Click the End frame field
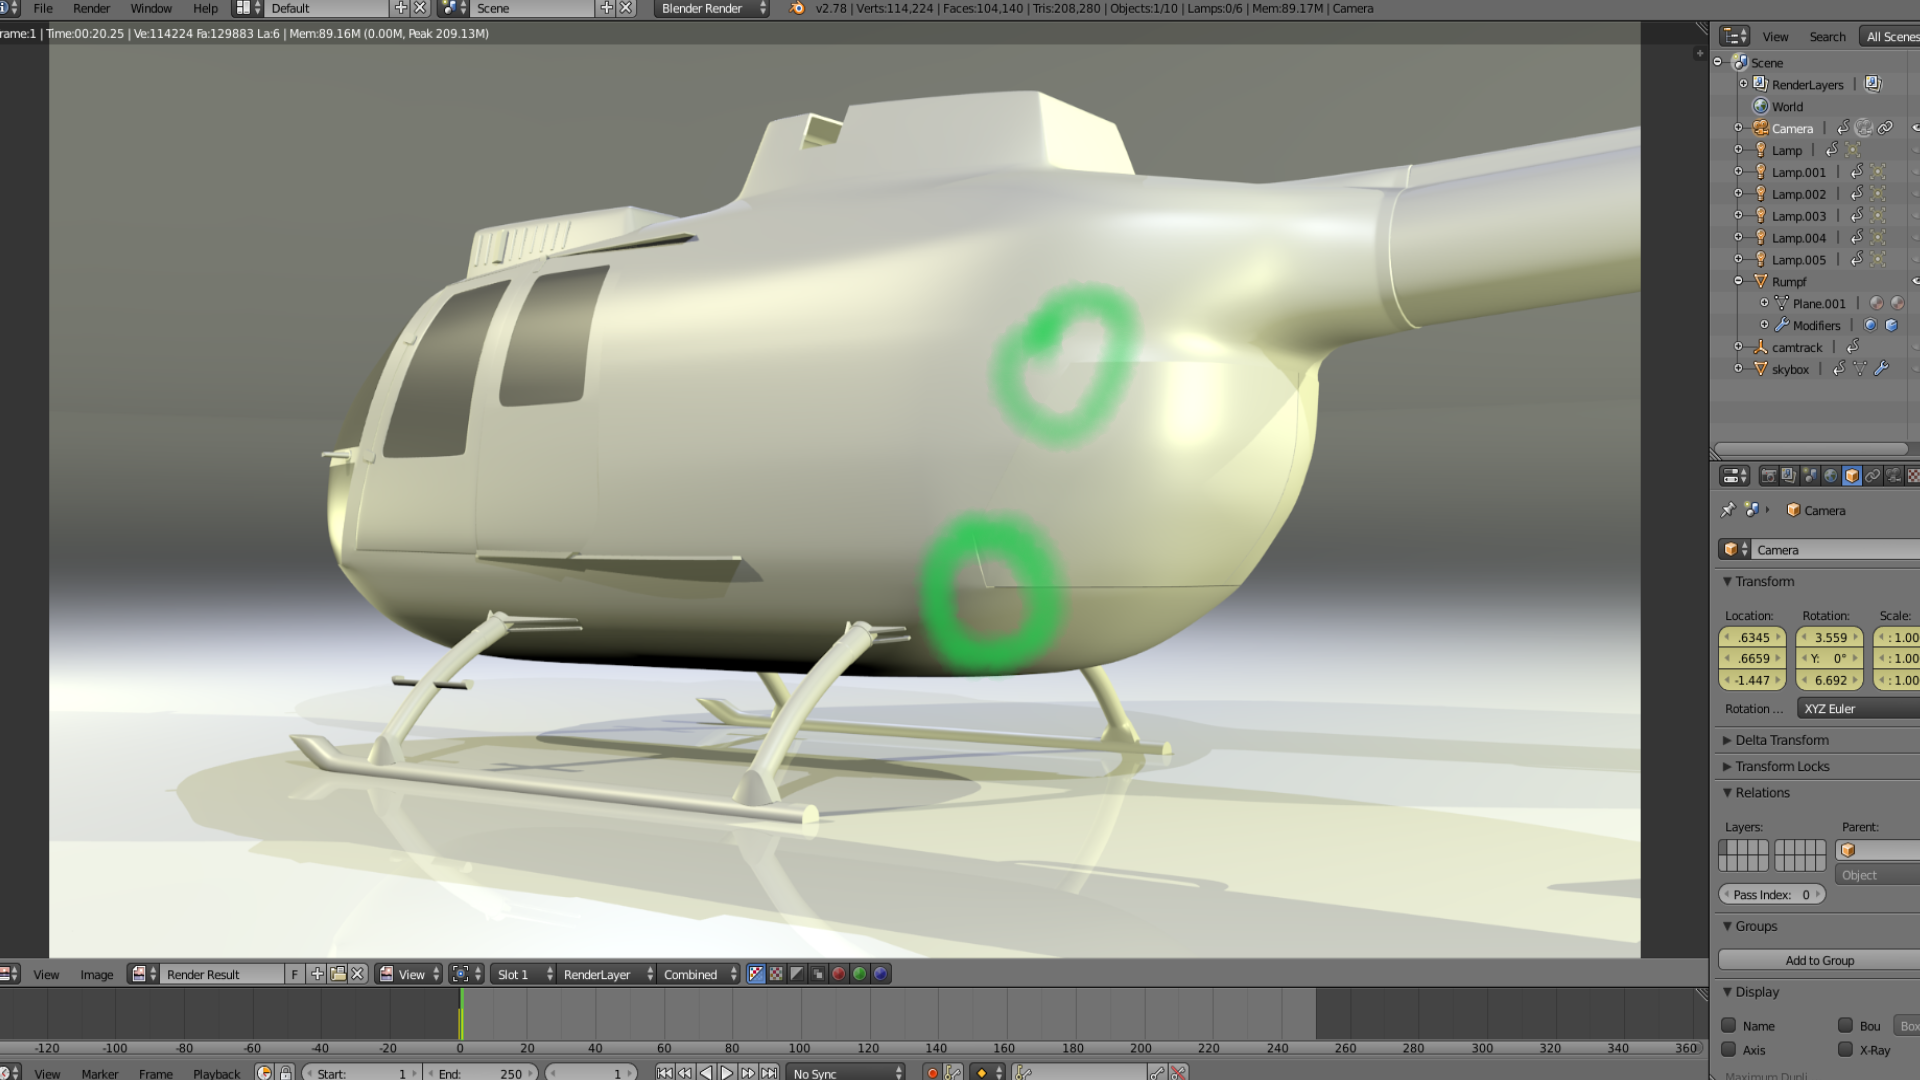The height and width of the screenshot is (1080, 1920). [482, 1073]
